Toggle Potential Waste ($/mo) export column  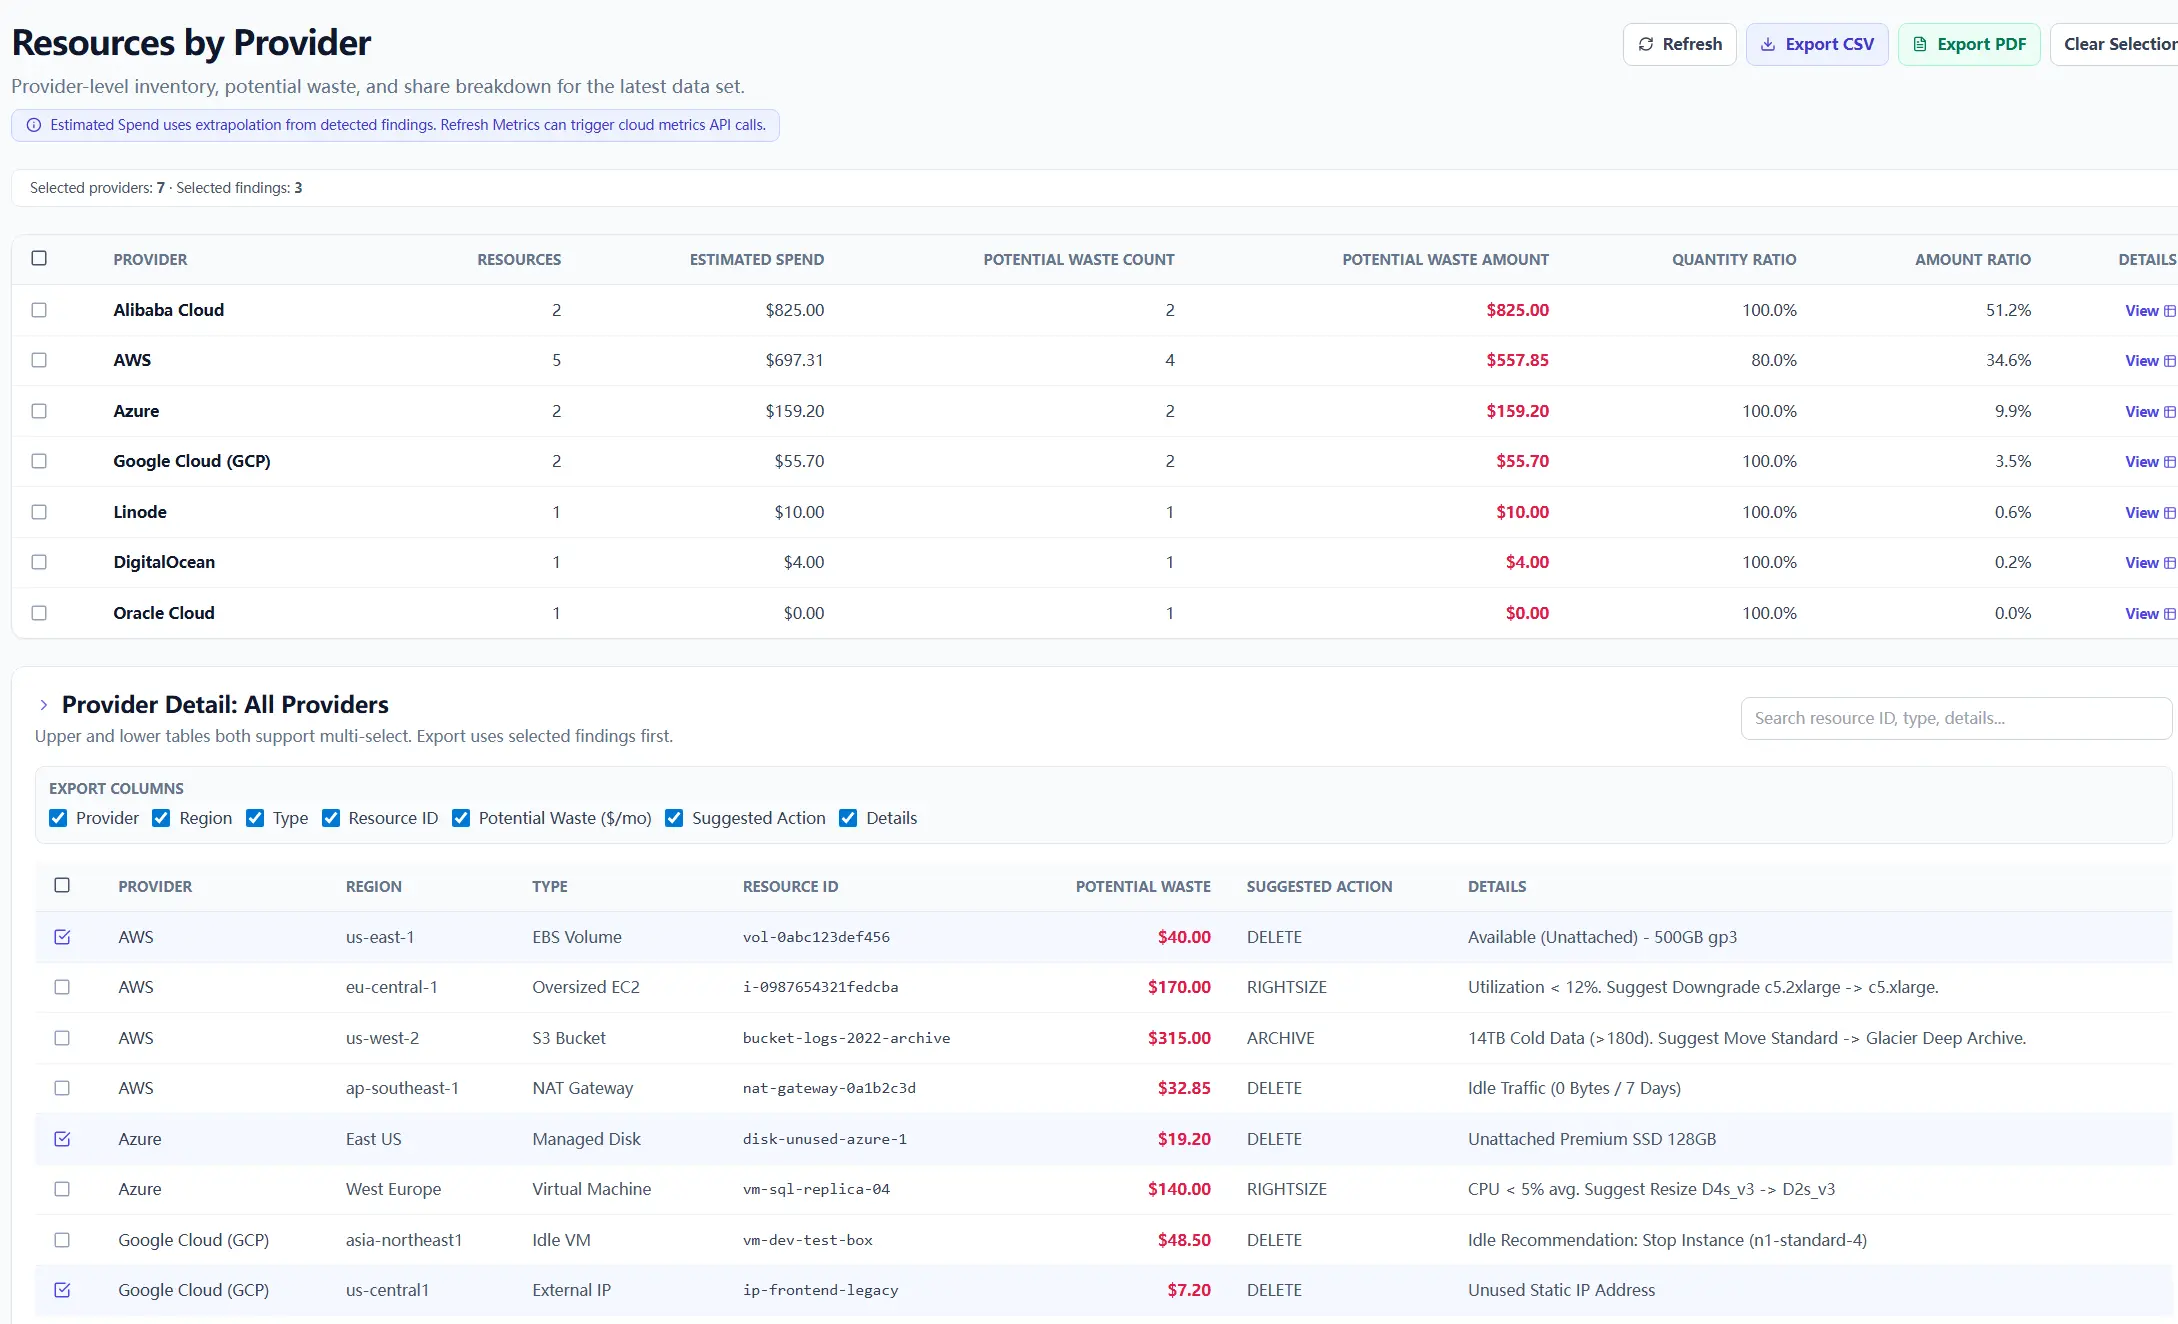click(x=461, y=818)
